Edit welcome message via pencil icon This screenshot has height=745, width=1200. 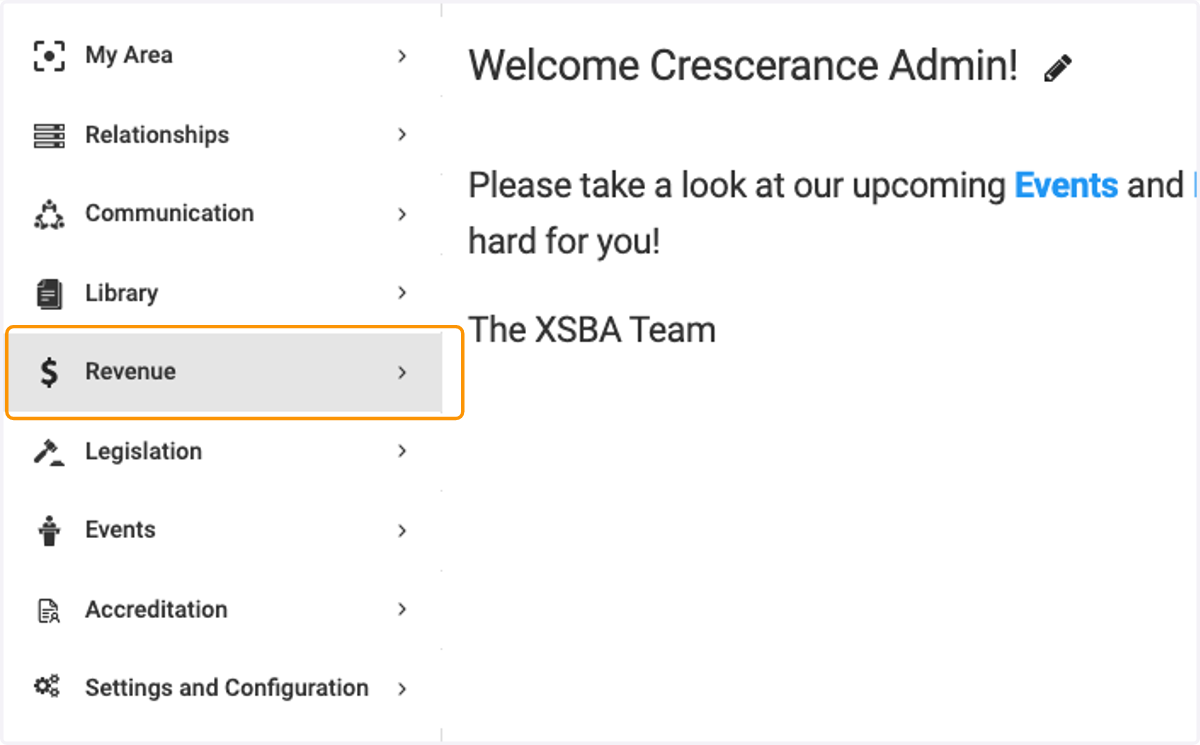pyautogui.click(x=1057, y=69)
